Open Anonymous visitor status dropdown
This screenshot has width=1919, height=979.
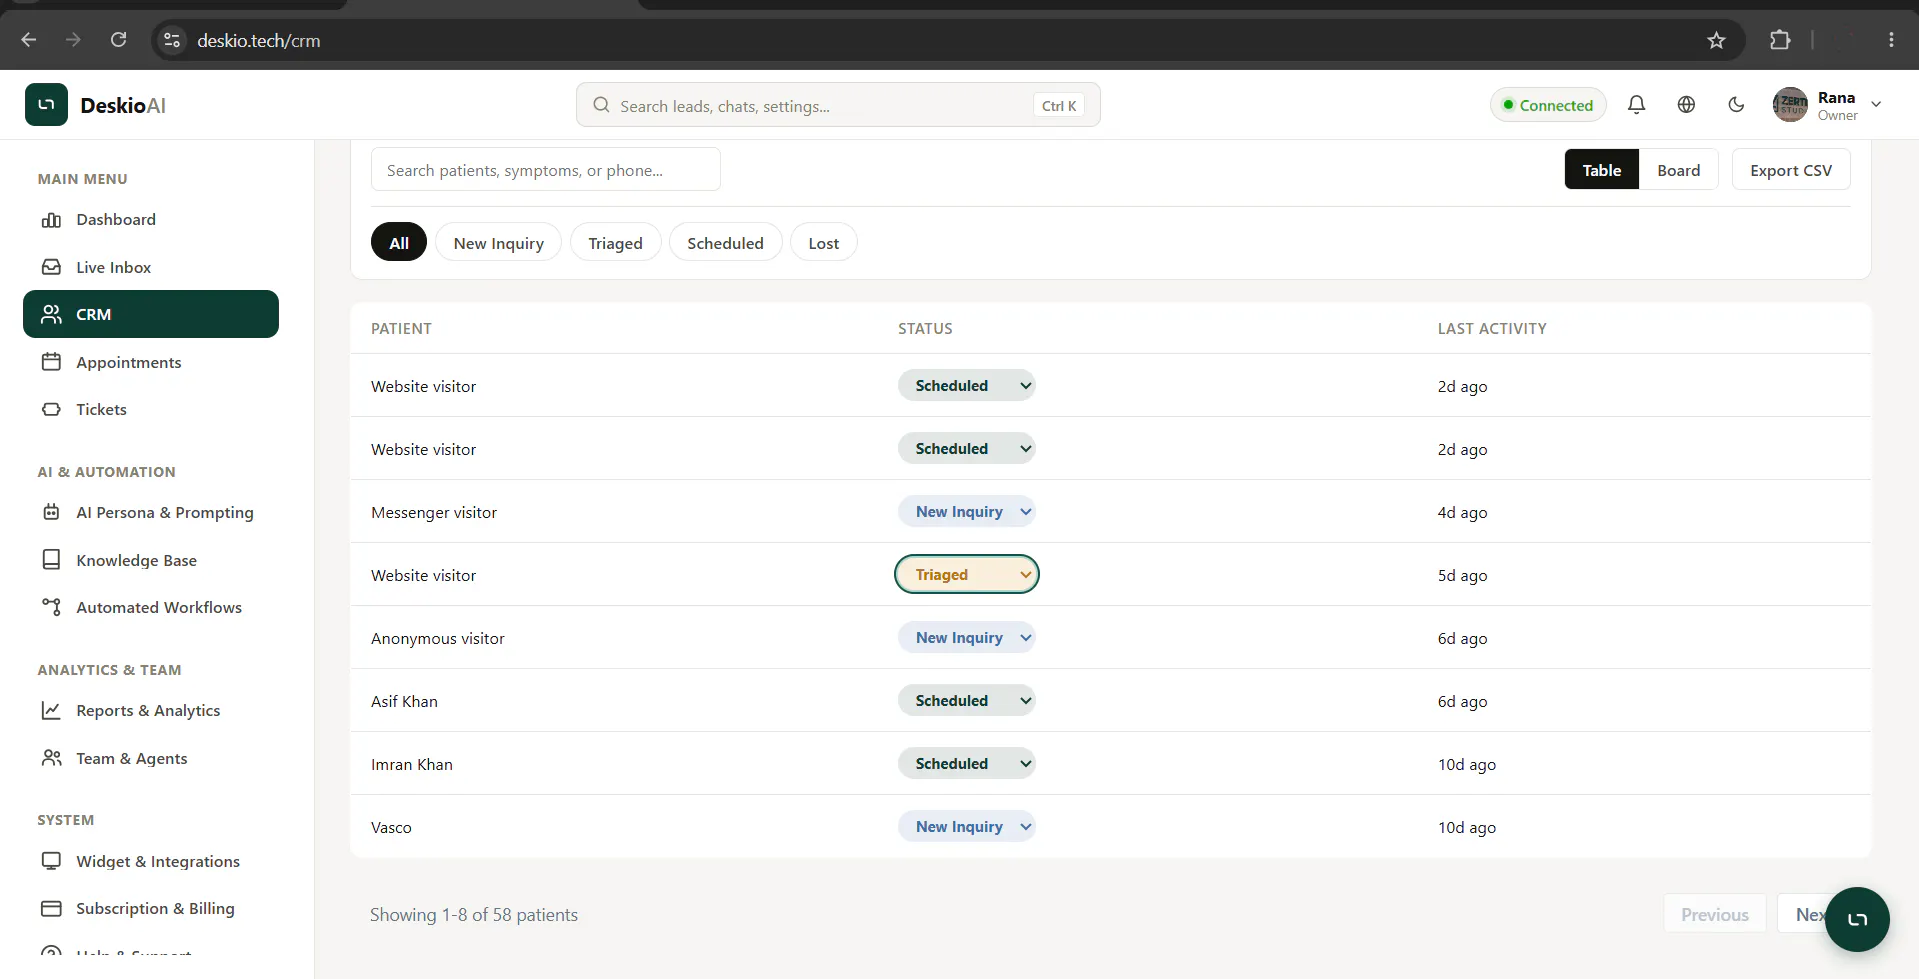click(966, 638)
